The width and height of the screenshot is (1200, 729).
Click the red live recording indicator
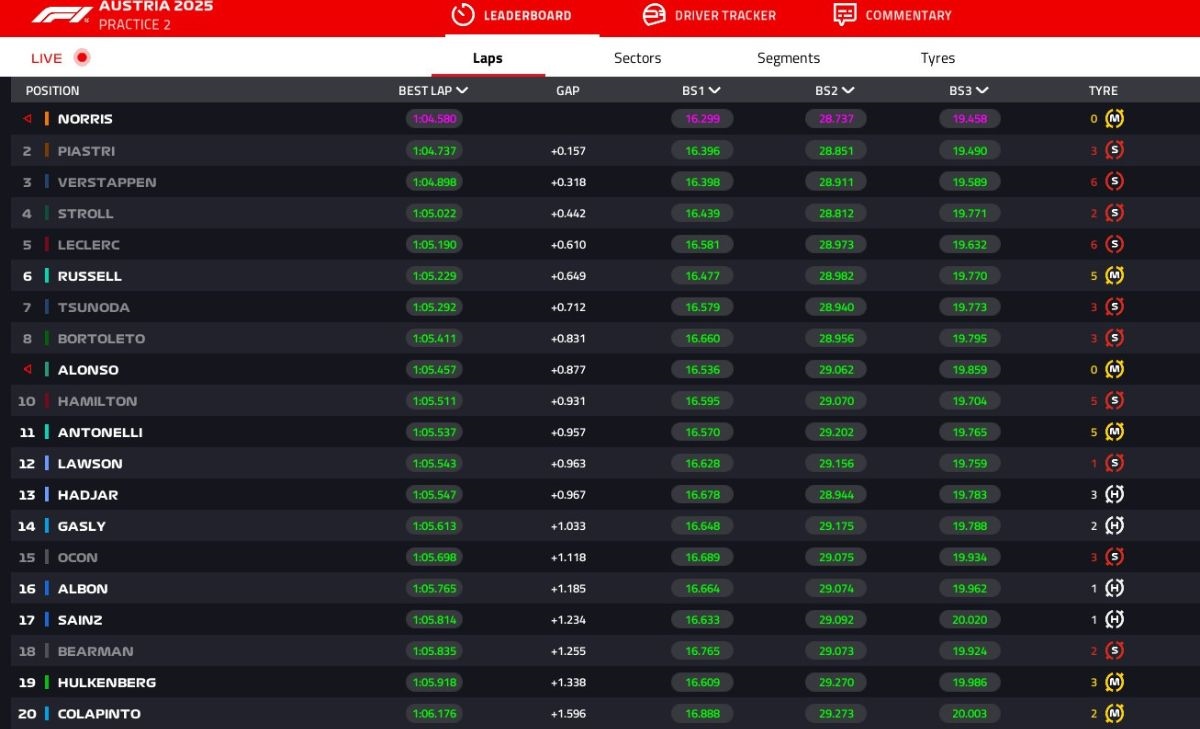[x=82, y=58]
